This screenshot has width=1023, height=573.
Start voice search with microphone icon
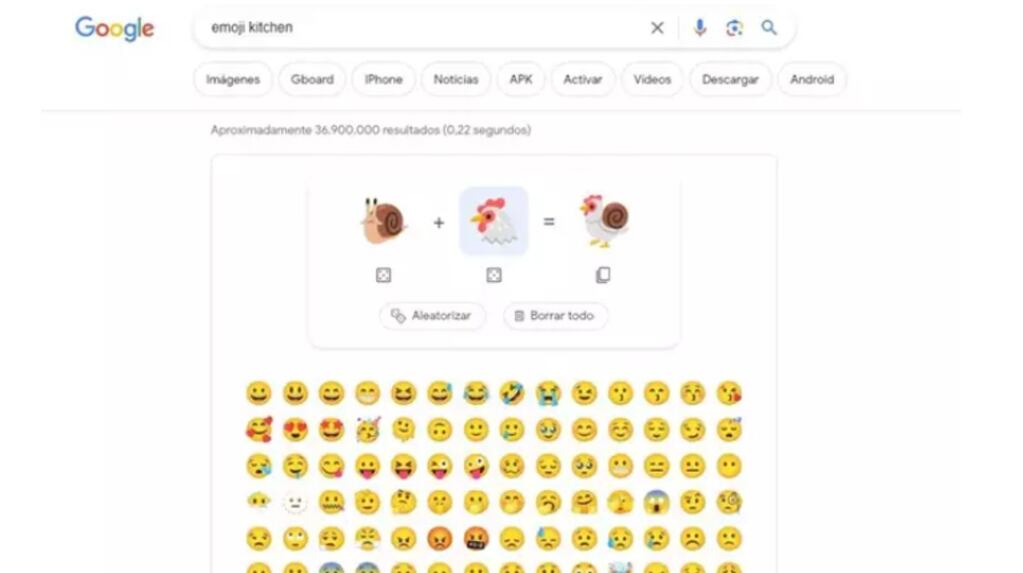699,27
